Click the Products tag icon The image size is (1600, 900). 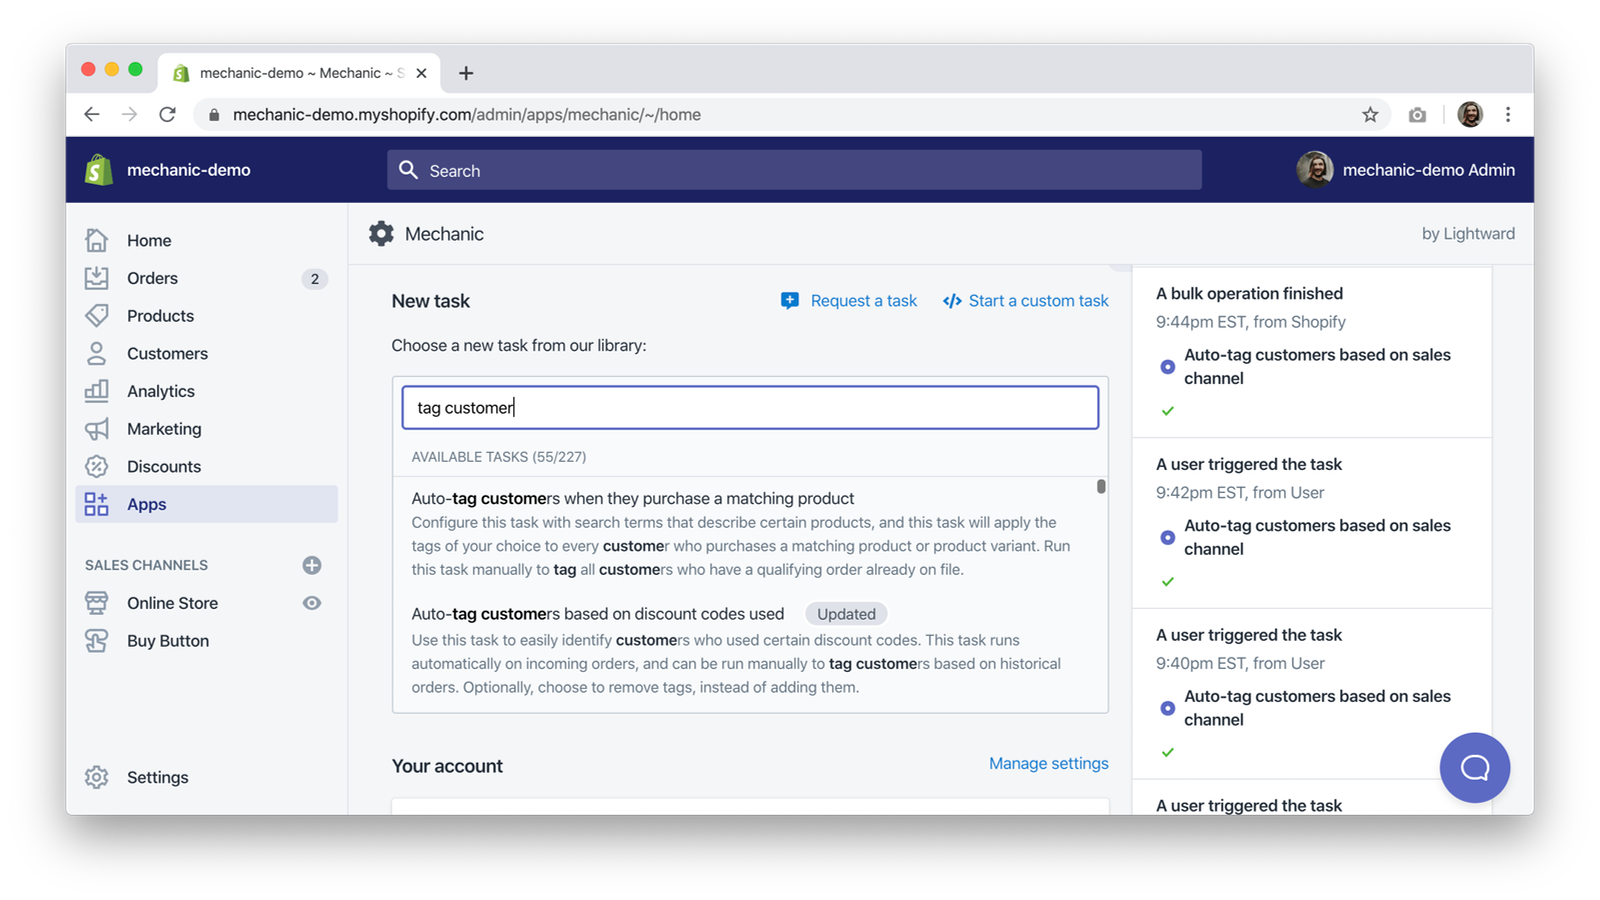pyautogui.click(x=97, y=316)
